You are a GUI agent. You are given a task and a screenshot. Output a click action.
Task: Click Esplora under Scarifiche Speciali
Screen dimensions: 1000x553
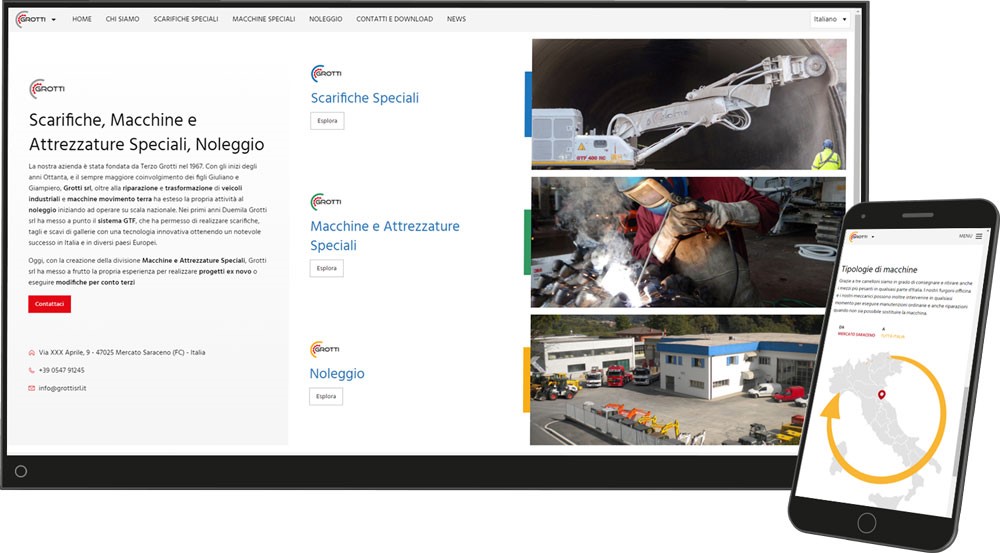coord(327,121)
